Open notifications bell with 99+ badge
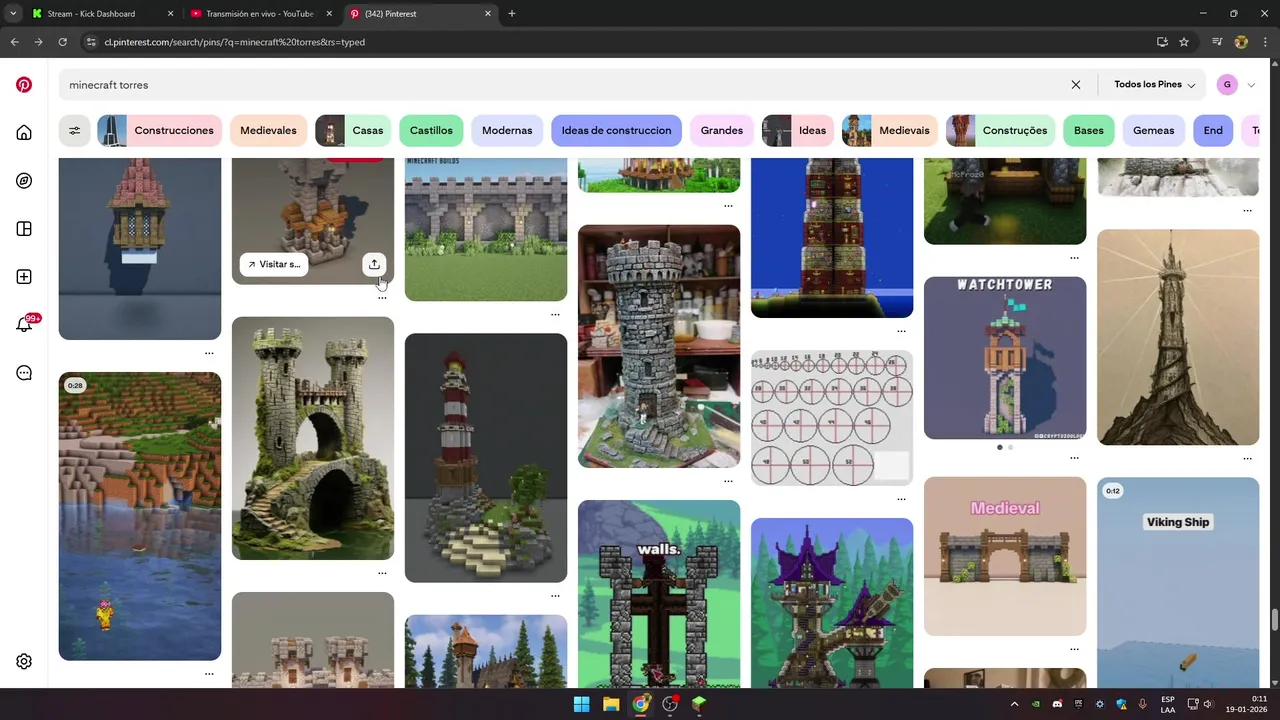This screenshot has width=1280, height=720. tap(25, 324)
